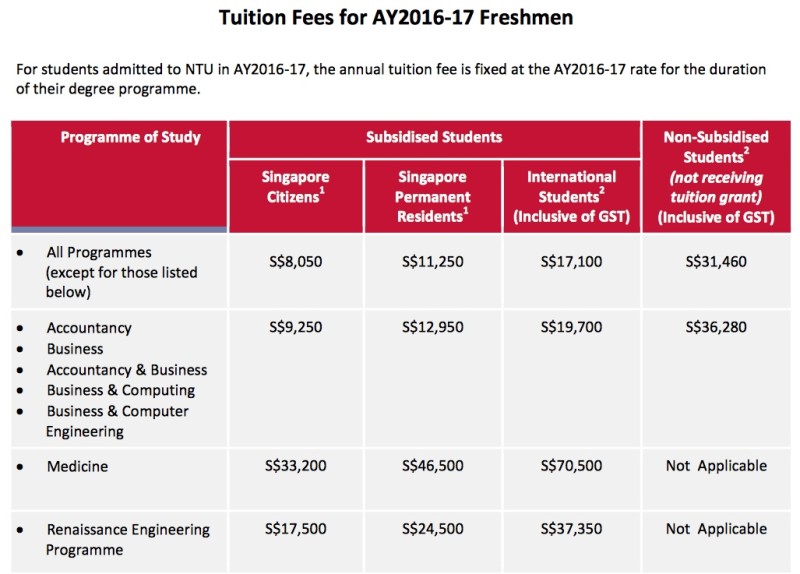Click "Not Applicable" in the Medicine row
This screenshot has width=800, height=574.
tap(719, 466)
